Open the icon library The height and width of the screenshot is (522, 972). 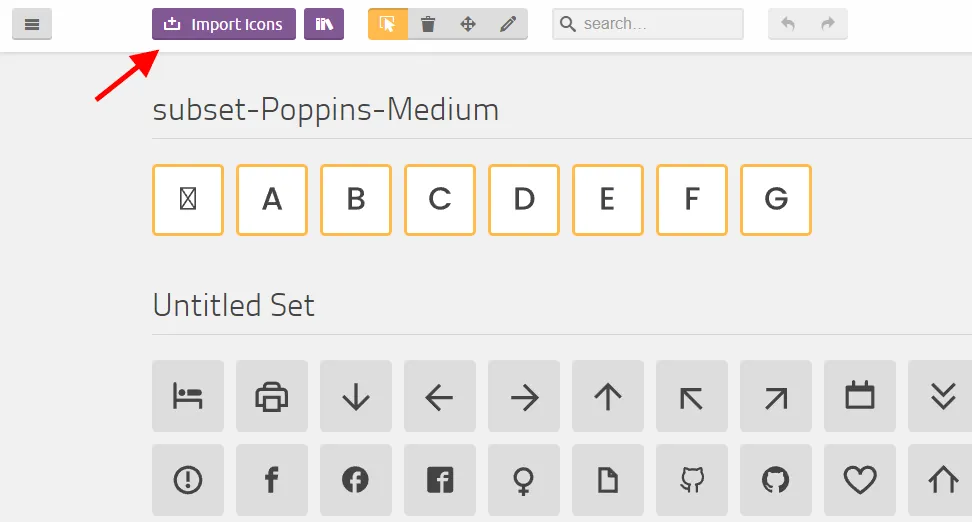click(324, 24)
